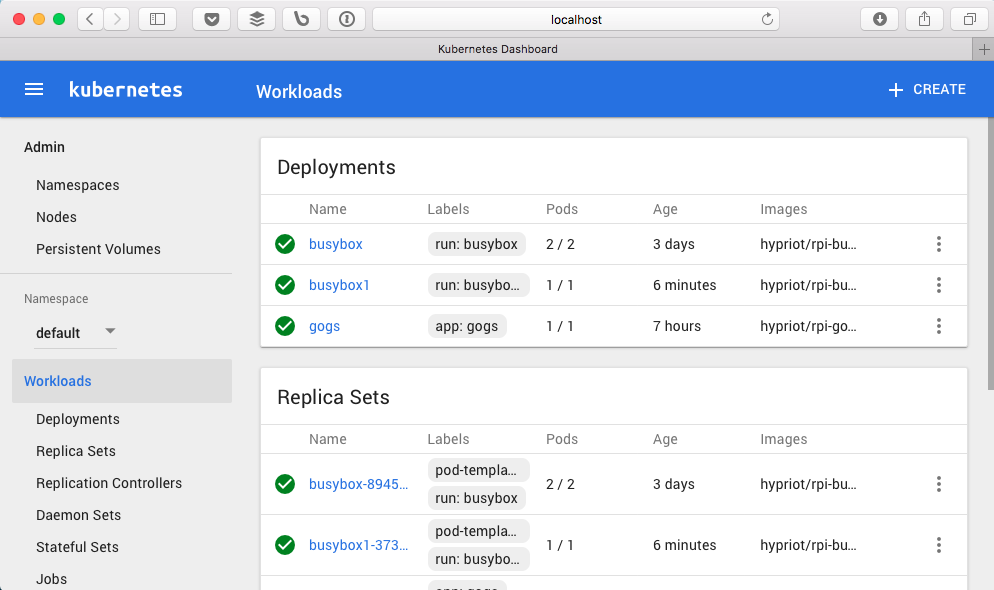Click 'pod-templa…' label in busybox-8945 row
This screenshot has width=994, height=590.
(x=479, y=470)
